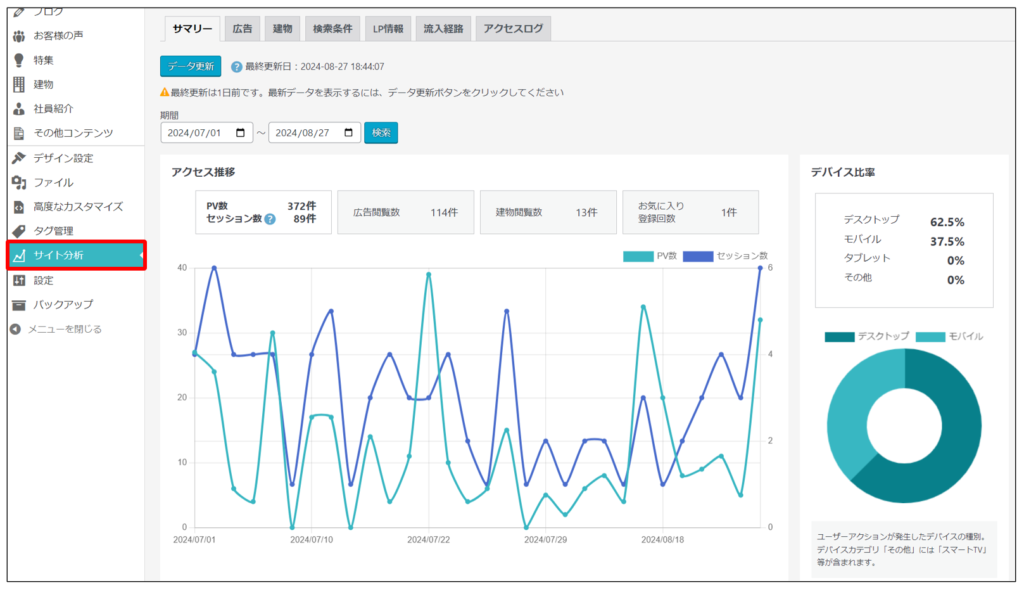Image resolution: width=1024 pixels, height=590 pixels.
Task: Click the help icon beside 最終更新日
Action: pos(237,67)
